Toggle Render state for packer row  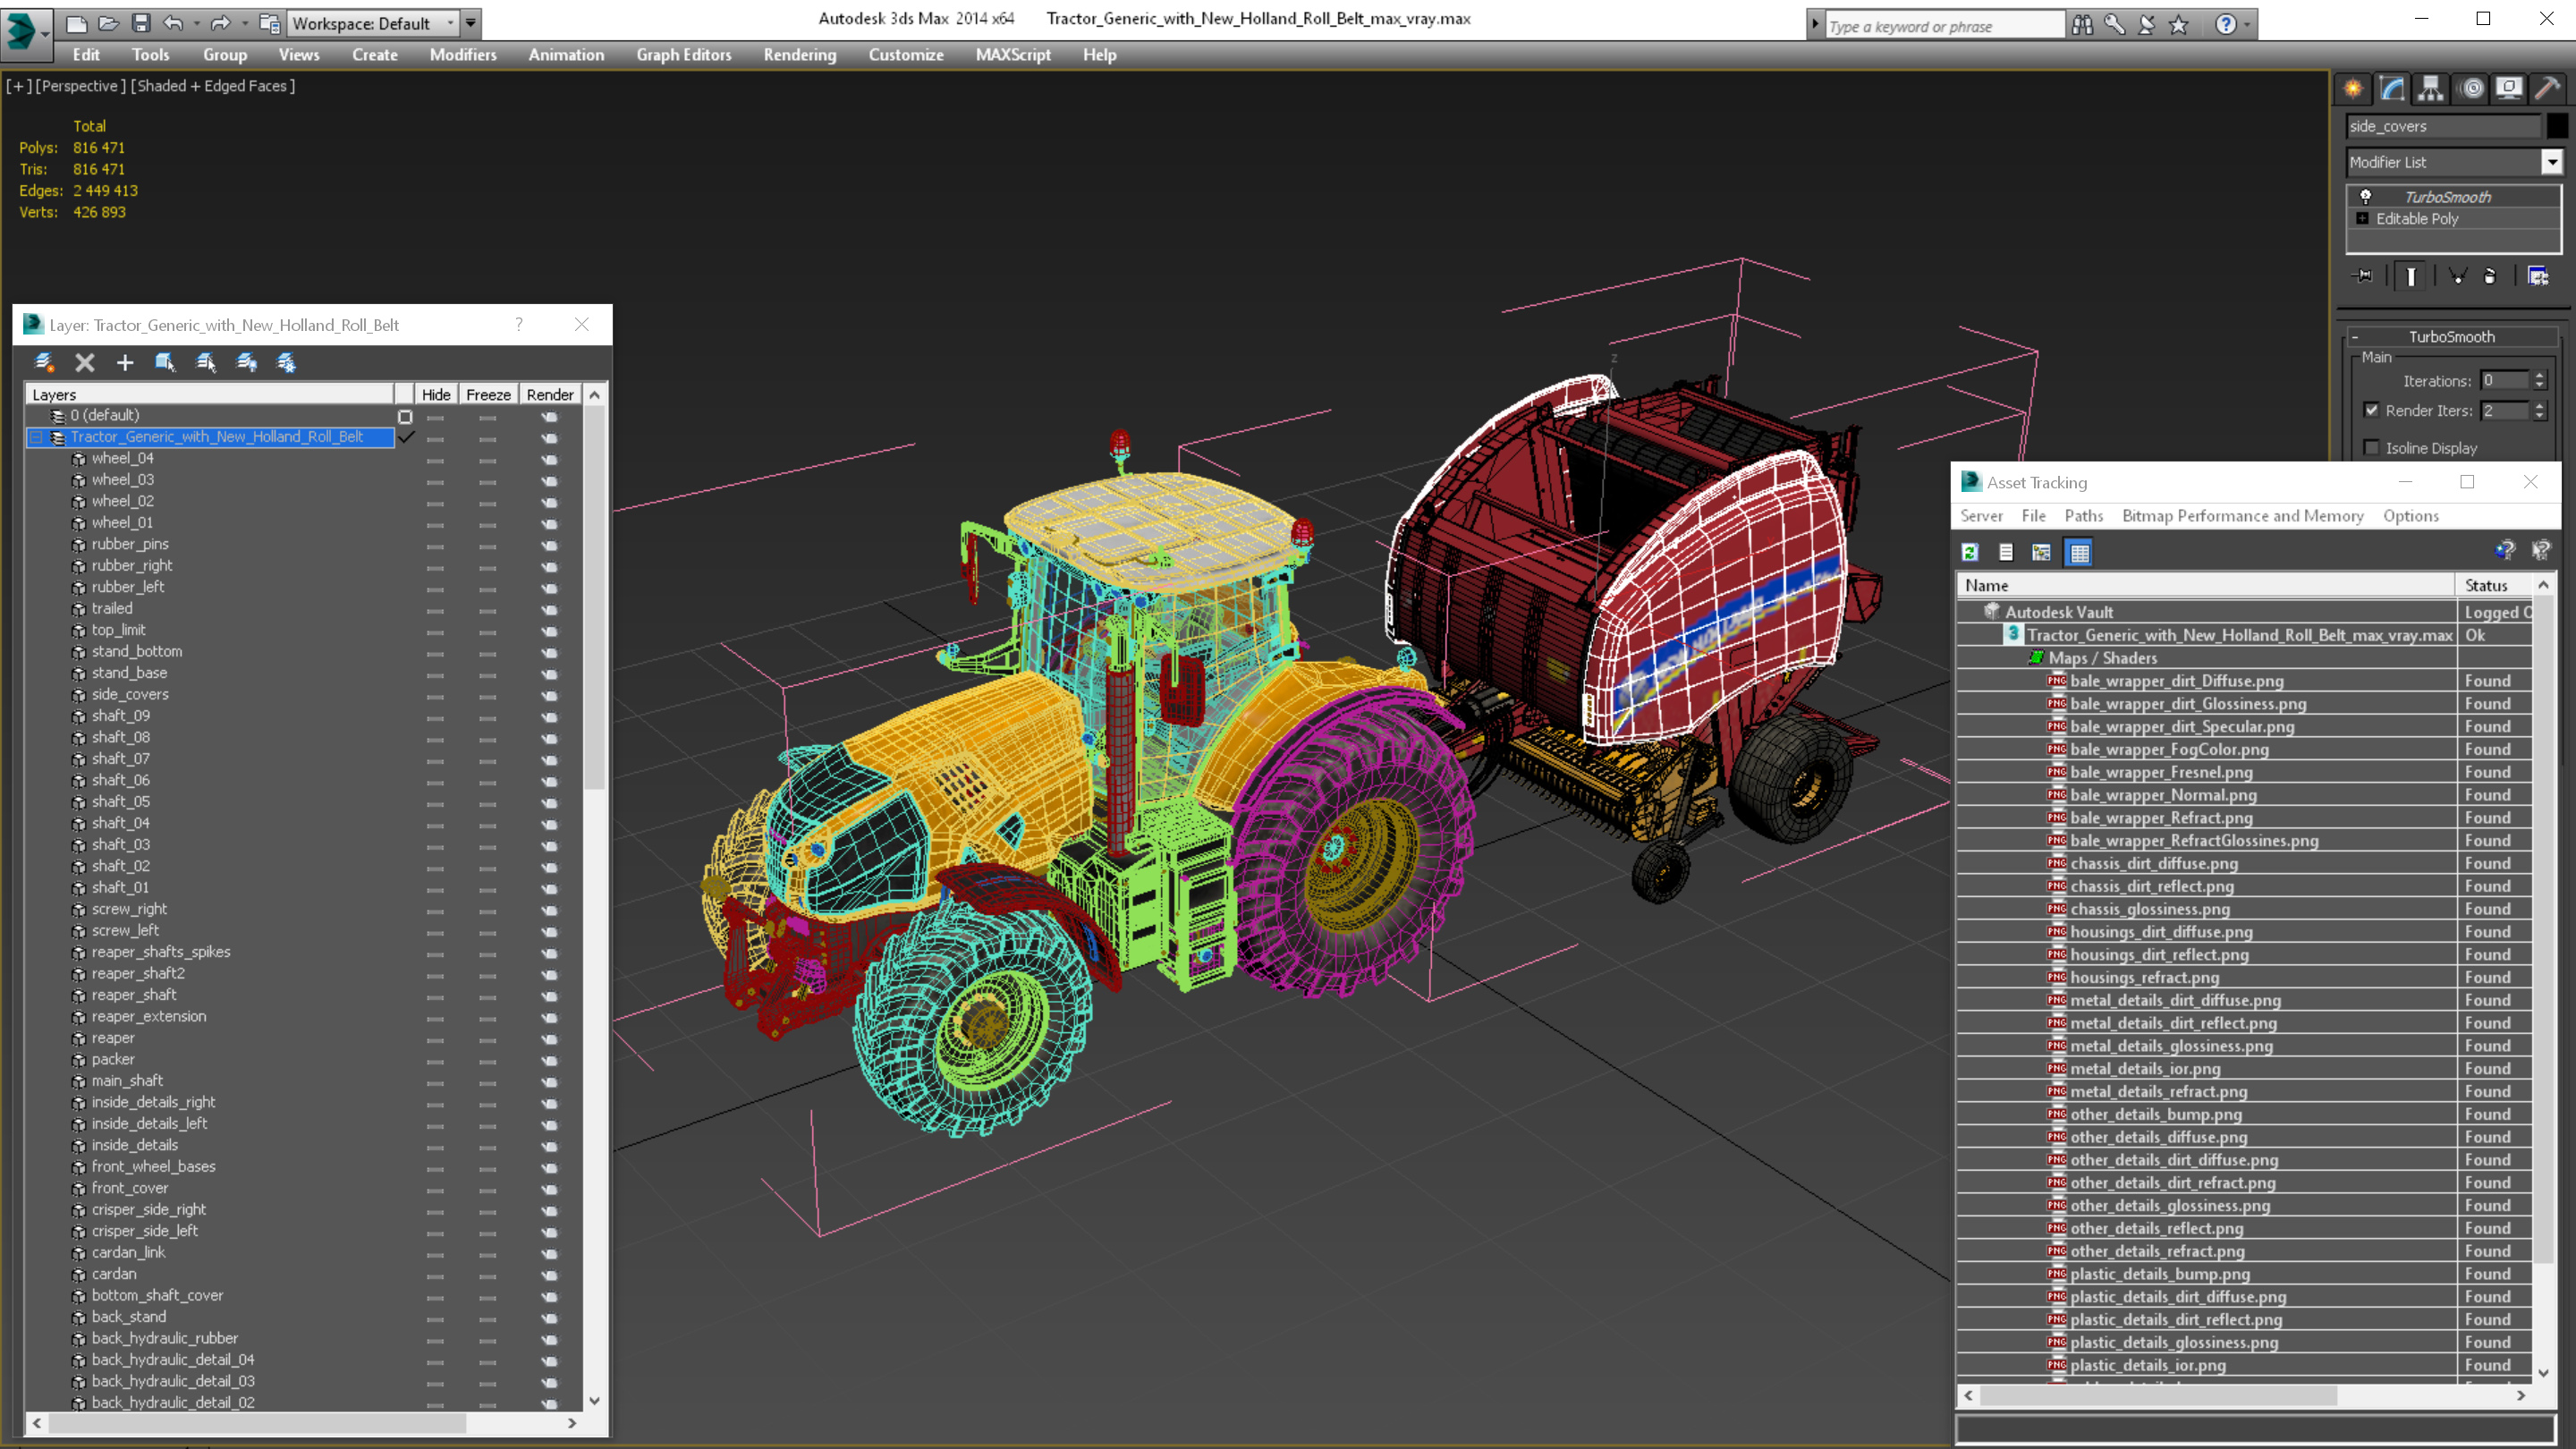tap(550, 1060)
